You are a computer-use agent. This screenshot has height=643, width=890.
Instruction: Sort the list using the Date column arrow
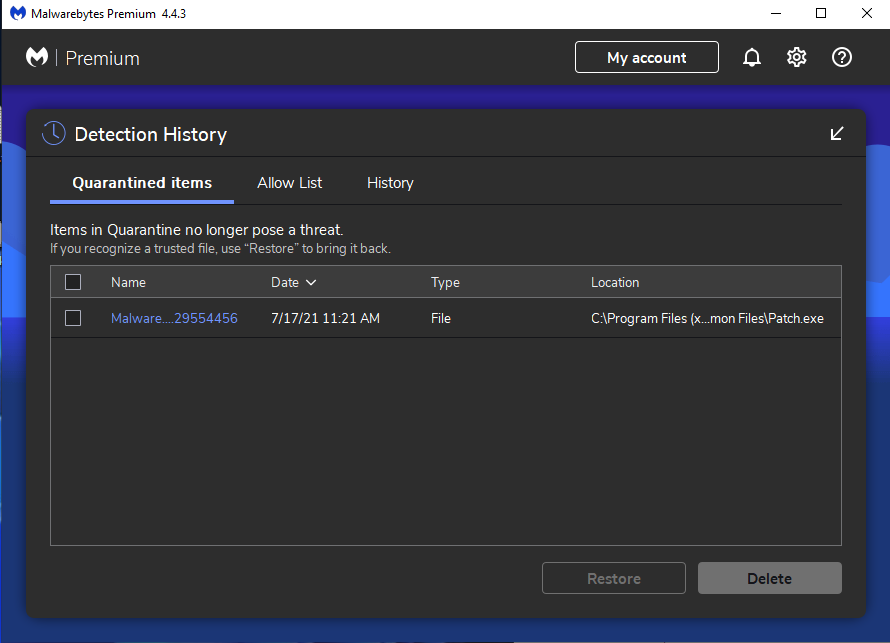pos(311,282)
